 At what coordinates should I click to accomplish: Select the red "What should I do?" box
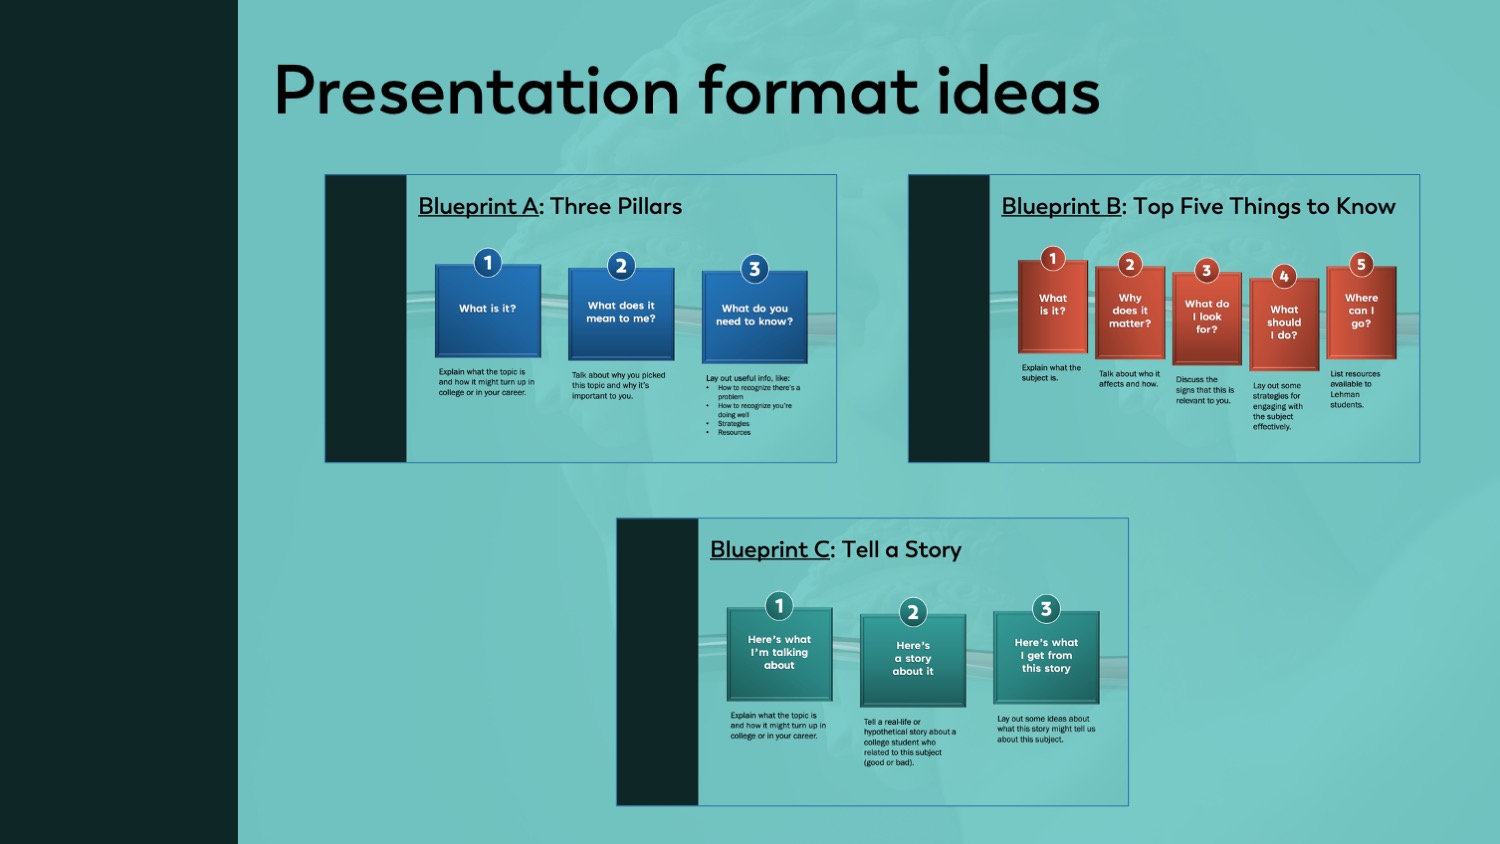tap(1284, 326)
